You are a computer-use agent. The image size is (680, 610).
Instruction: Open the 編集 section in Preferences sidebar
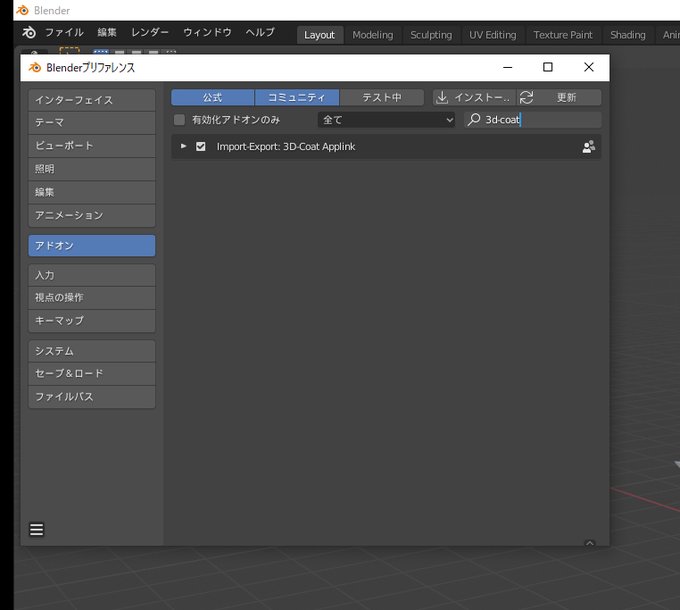[x=92, y=192]
